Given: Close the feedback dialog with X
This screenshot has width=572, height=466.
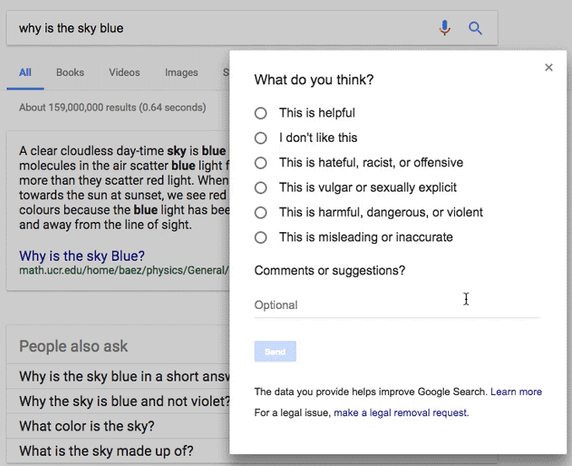Looking at the screenshot, I should (x=548, y=67).
